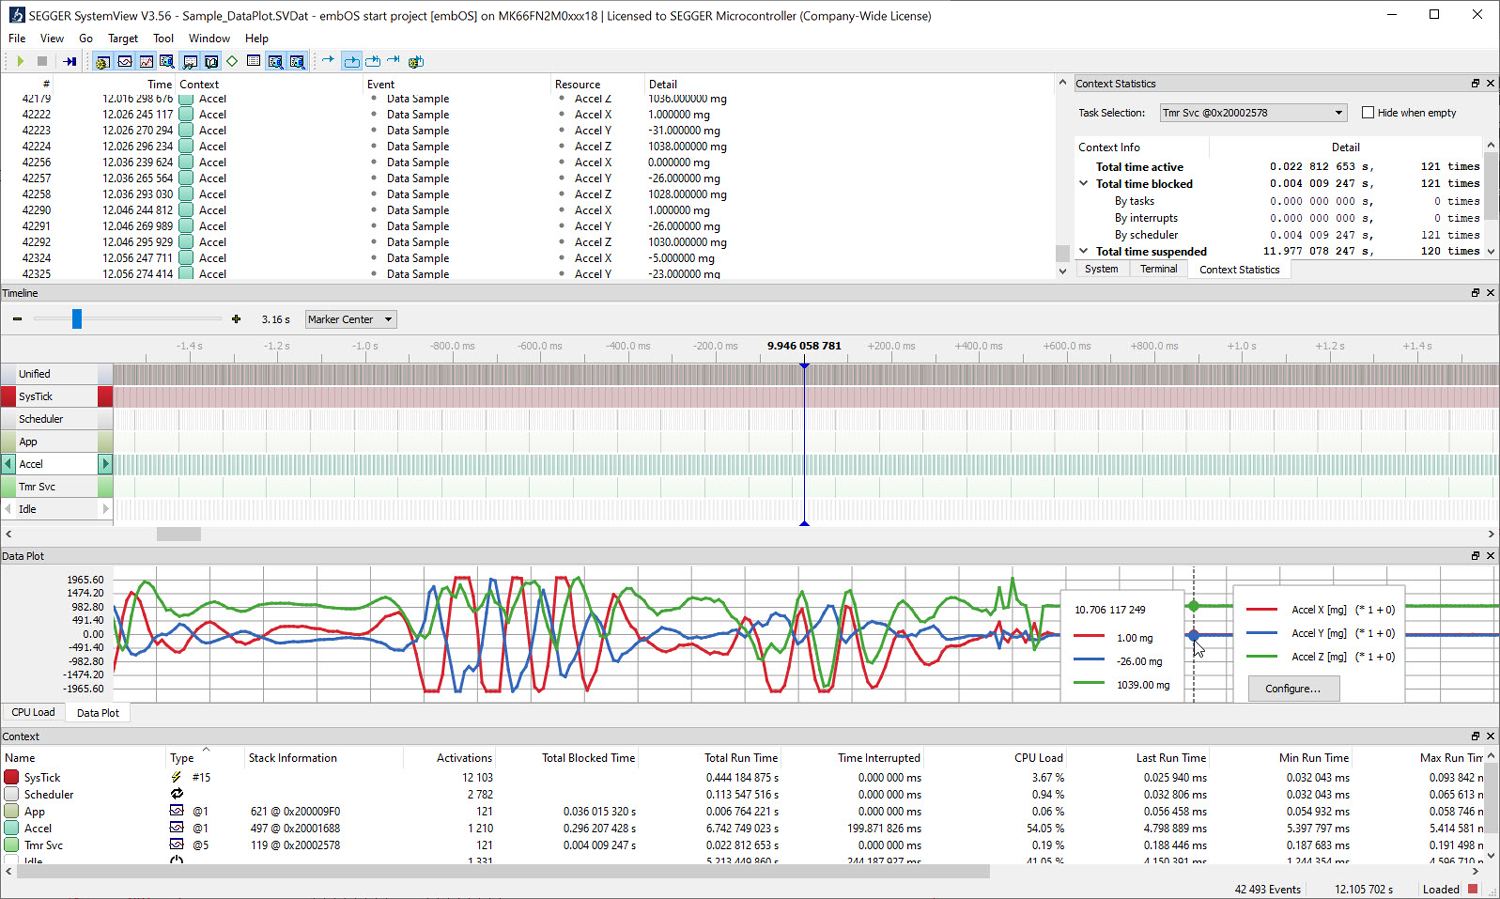Image resolution: width=1500 pixels, height=899 pixels.
Task: Collapse the Total time blocked section
Action: (1083, 183)
